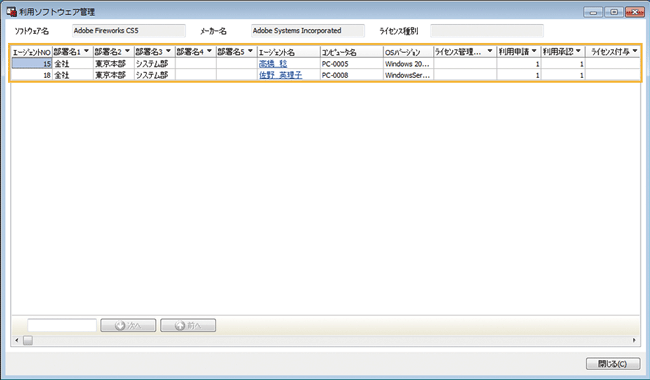The image size is (650, 380).
Task: Click the horizontal scrollbar thumb
Action: click(x=28, y=340)
